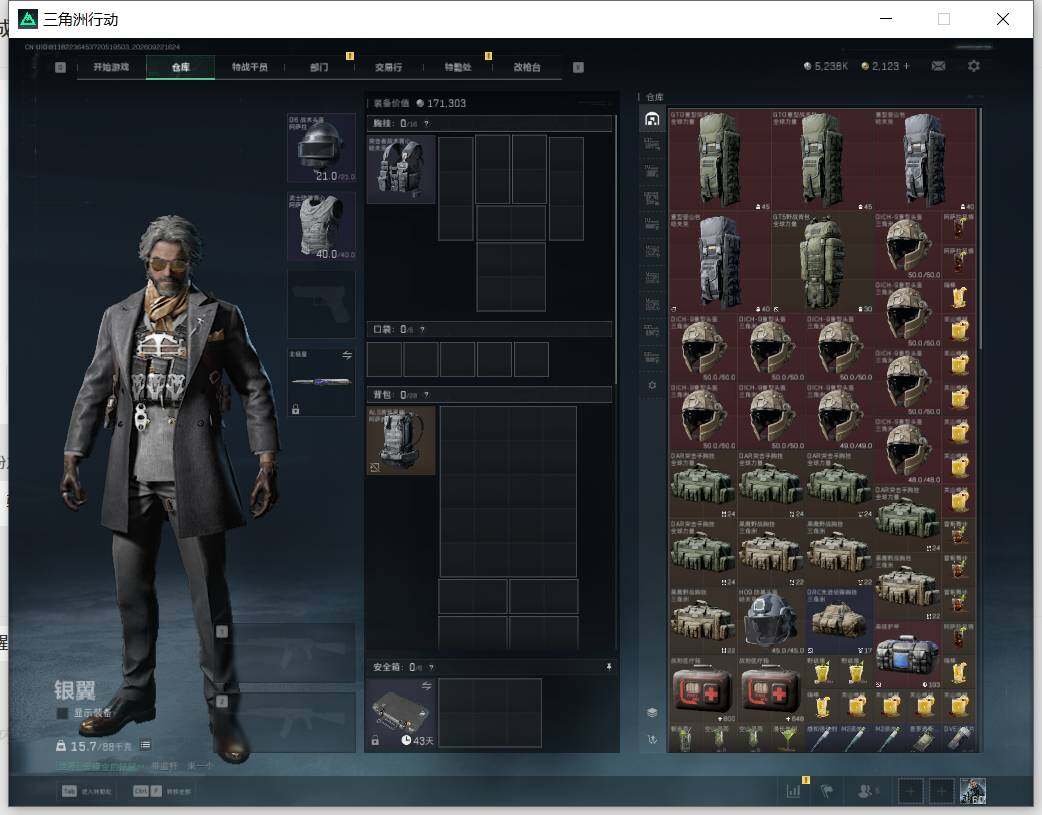Click the empty pistol slot
The image size is (1042, 815).
click(x=321, y=304)
